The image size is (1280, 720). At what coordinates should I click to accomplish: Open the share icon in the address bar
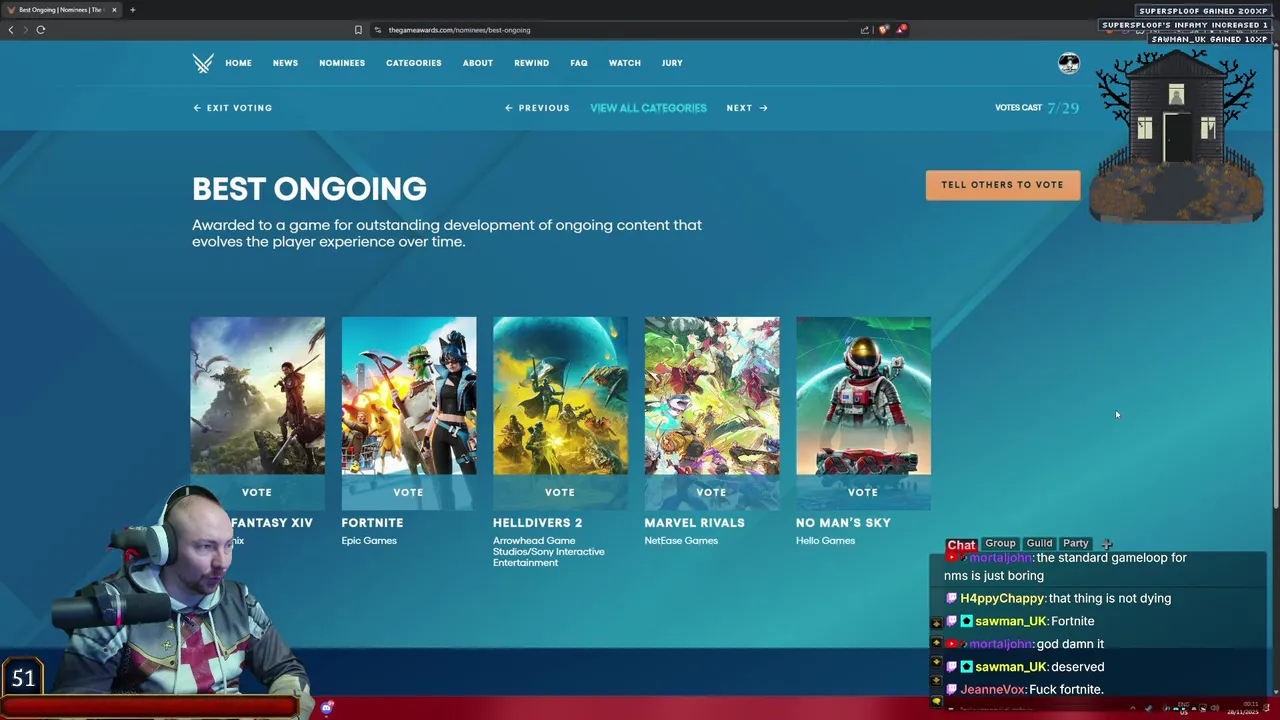click(x=865, y=29)
